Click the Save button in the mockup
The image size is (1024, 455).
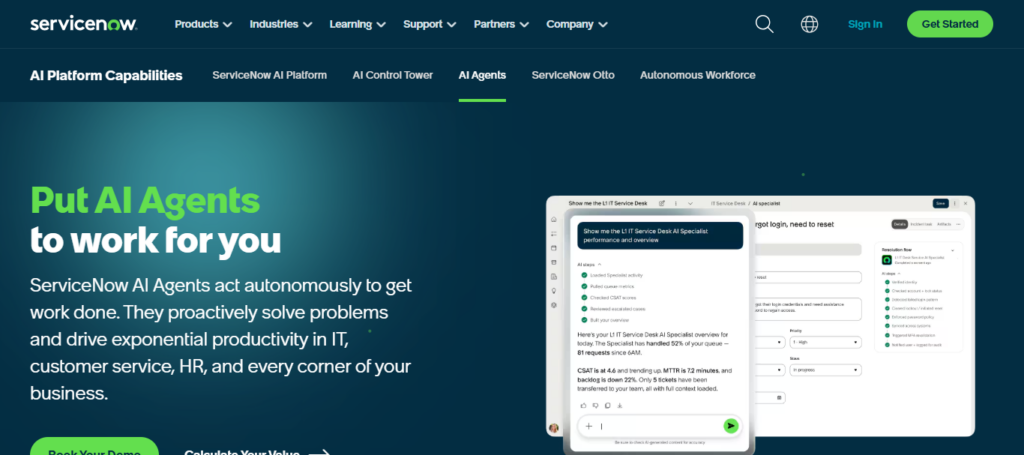940,203
